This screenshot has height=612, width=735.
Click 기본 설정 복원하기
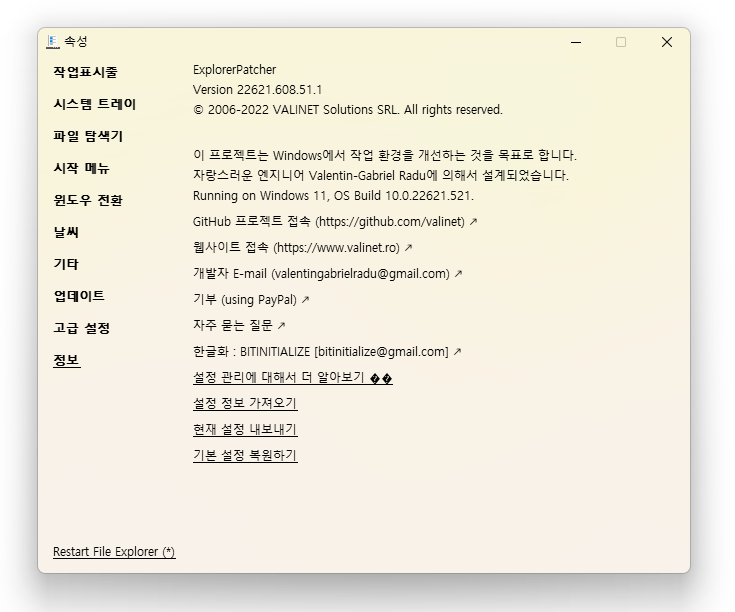(245, 455)
